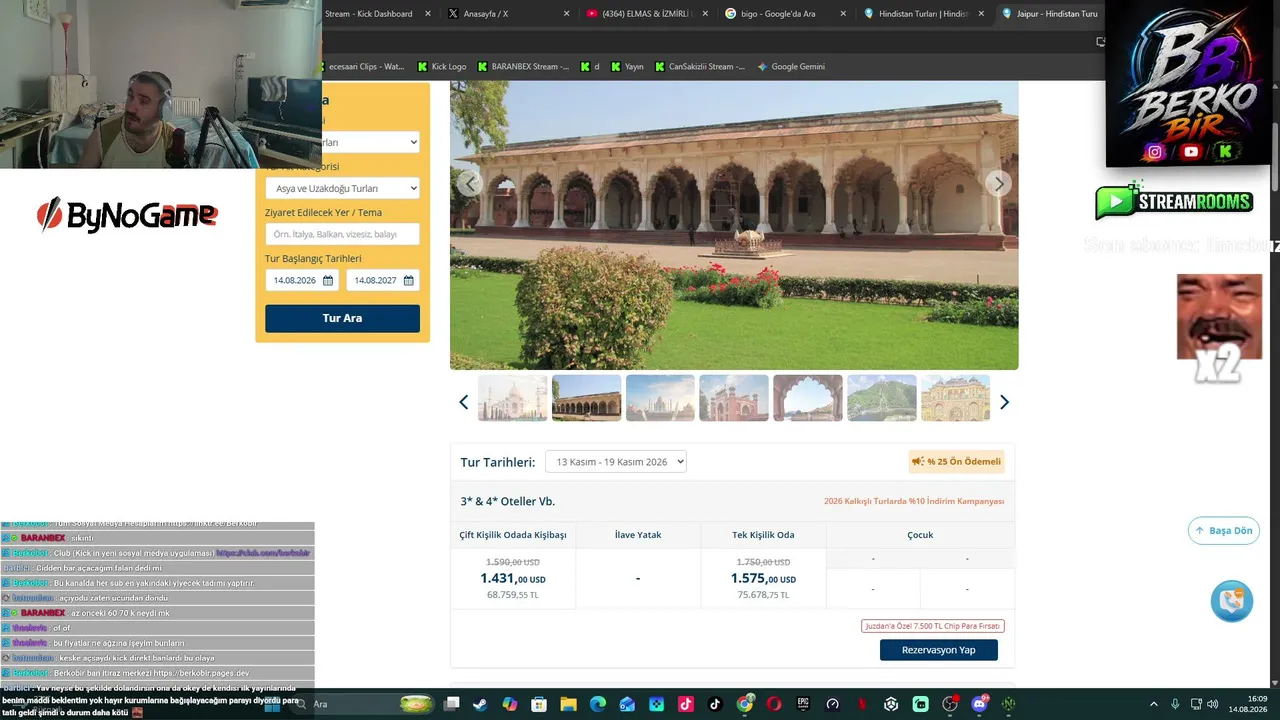This screenshot has height=720, width=1280.
Task: Close the ELMAS & İZMİRLİ YouTube tab
Action: (x=705, y=14)
